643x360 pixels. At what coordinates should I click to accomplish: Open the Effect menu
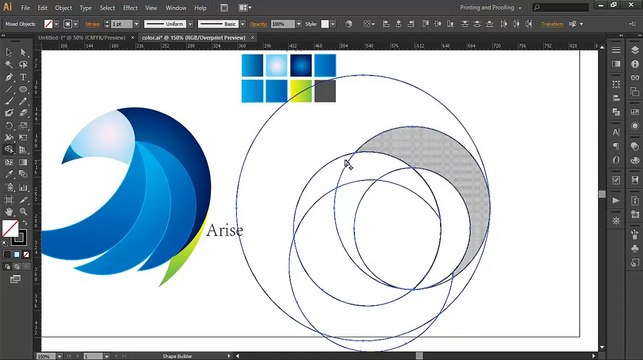point(130,8)
